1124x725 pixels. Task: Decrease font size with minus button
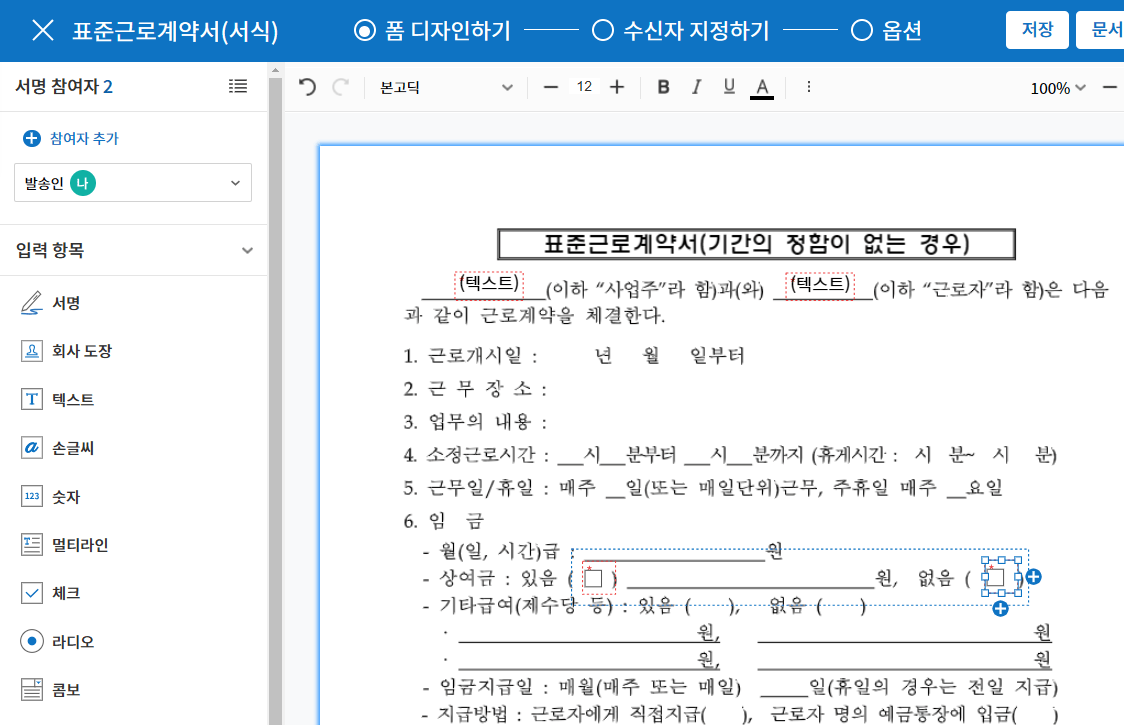click(551, 87)
